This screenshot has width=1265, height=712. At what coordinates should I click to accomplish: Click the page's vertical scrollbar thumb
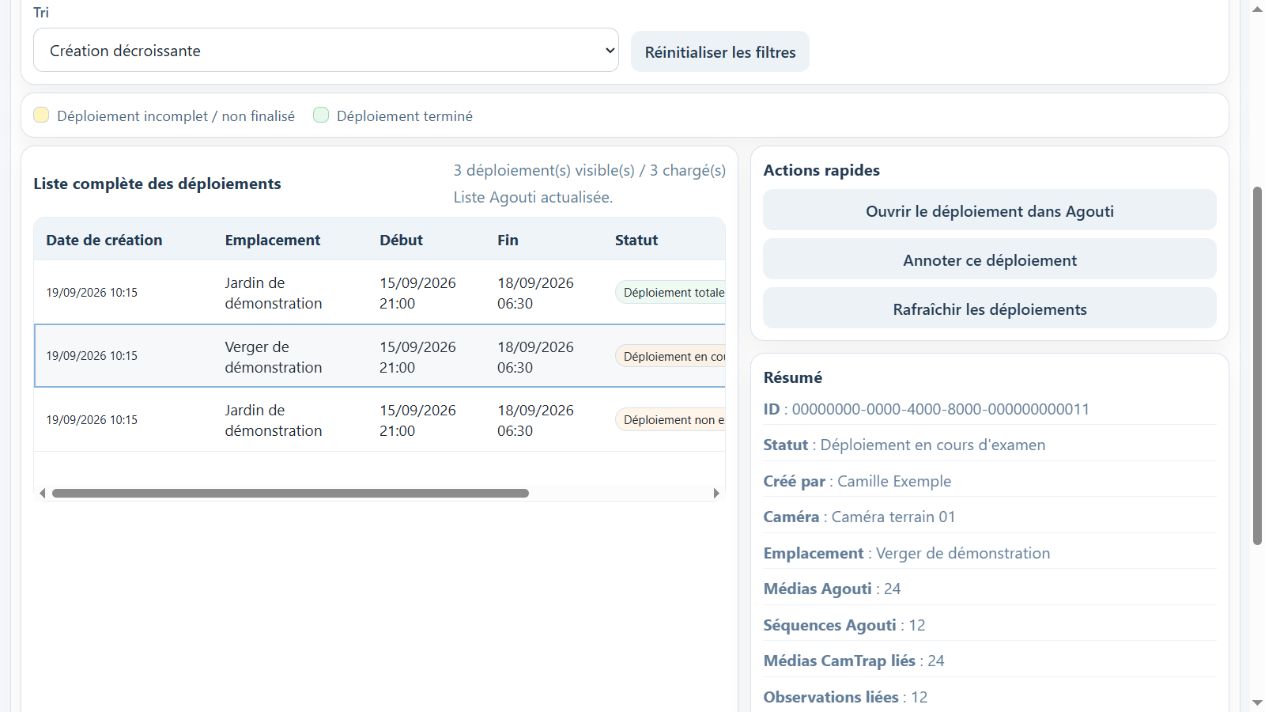click(1257, 365)
